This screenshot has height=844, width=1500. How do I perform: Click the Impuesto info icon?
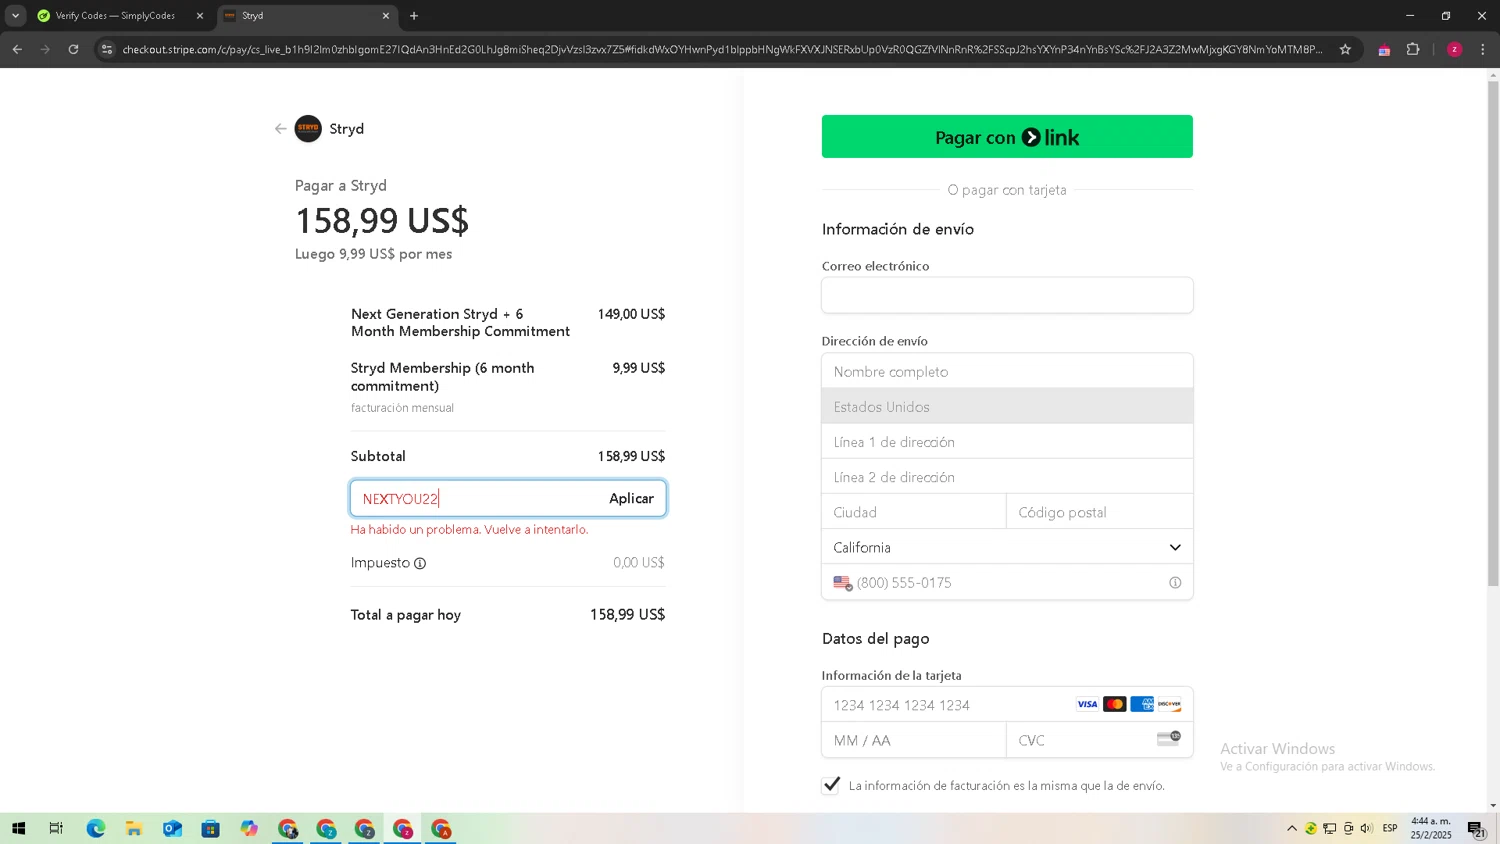coord(420,563)
